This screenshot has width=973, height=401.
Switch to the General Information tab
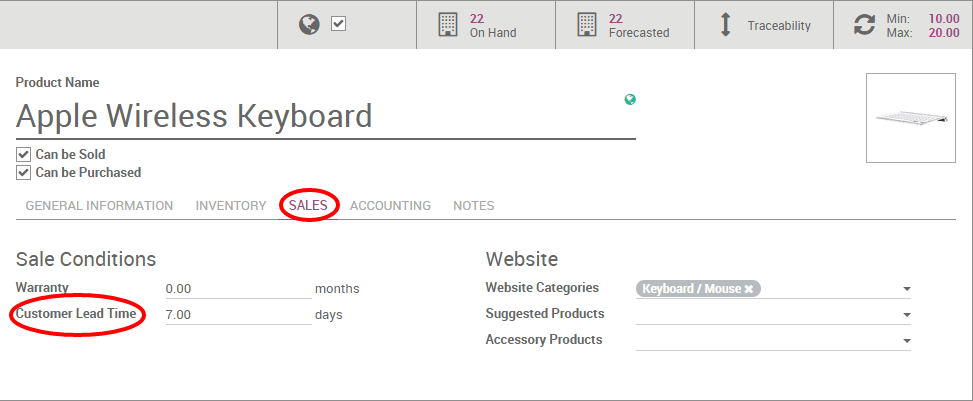click(x=99, y=206)
